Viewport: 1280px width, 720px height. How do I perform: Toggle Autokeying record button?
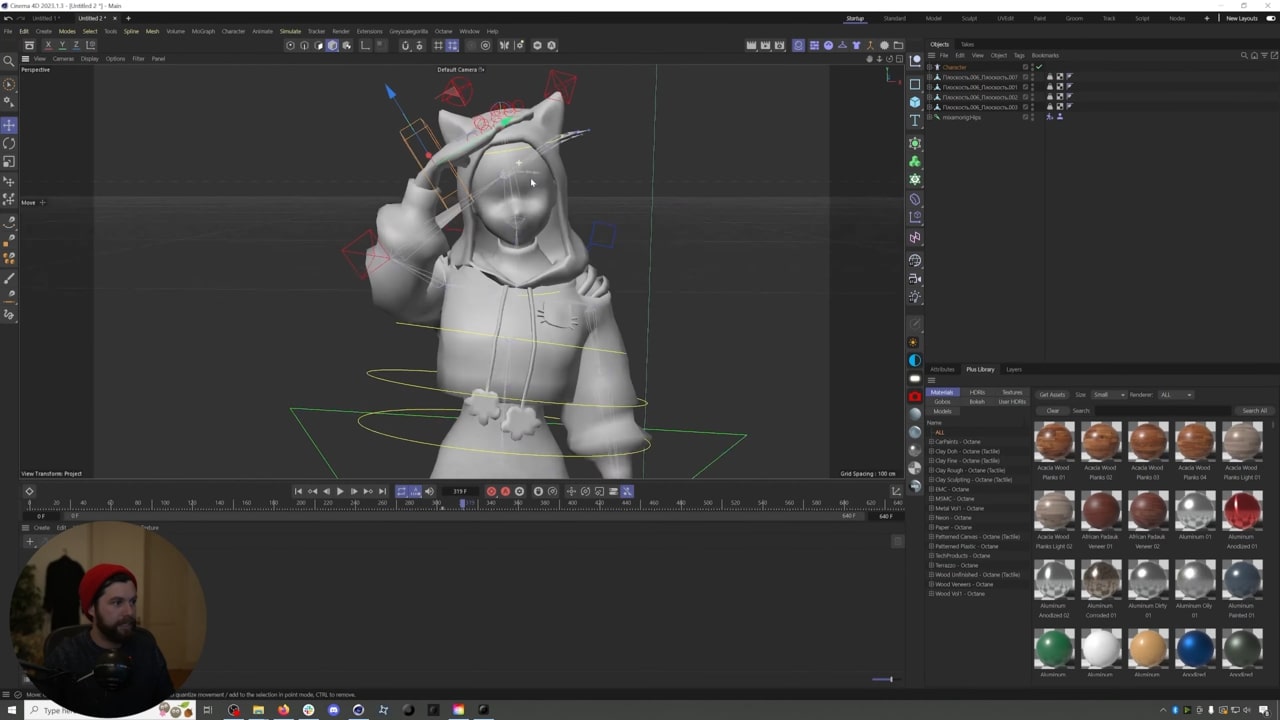[x=505, y=491]
